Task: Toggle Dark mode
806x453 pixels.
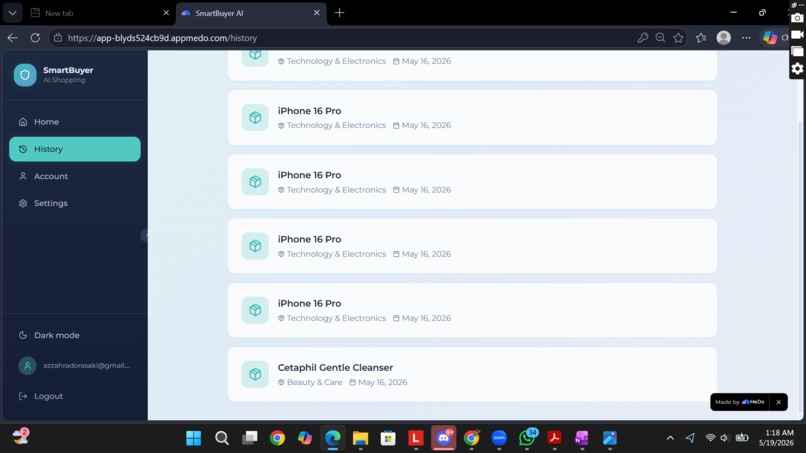Action: 75,335
